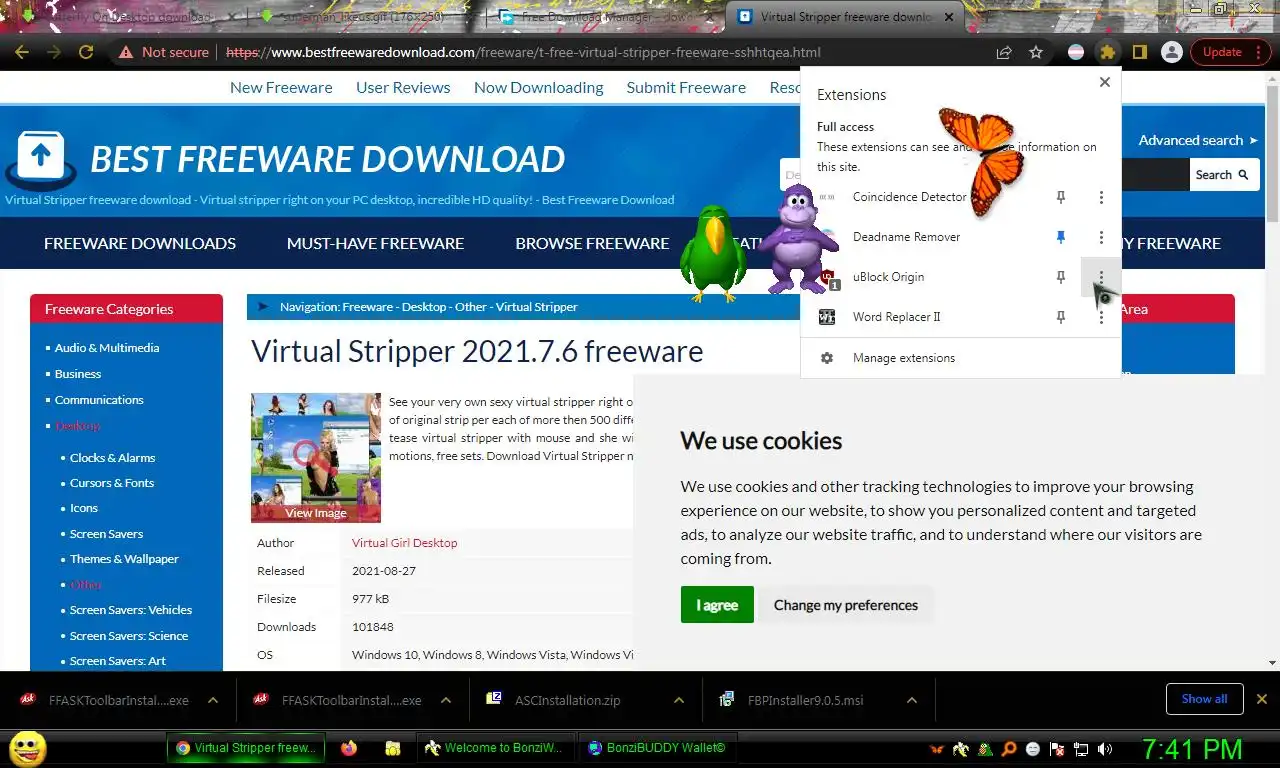1280x768 pixels.
Task: Click the site Search button
Action: [x=1222, y=175]
